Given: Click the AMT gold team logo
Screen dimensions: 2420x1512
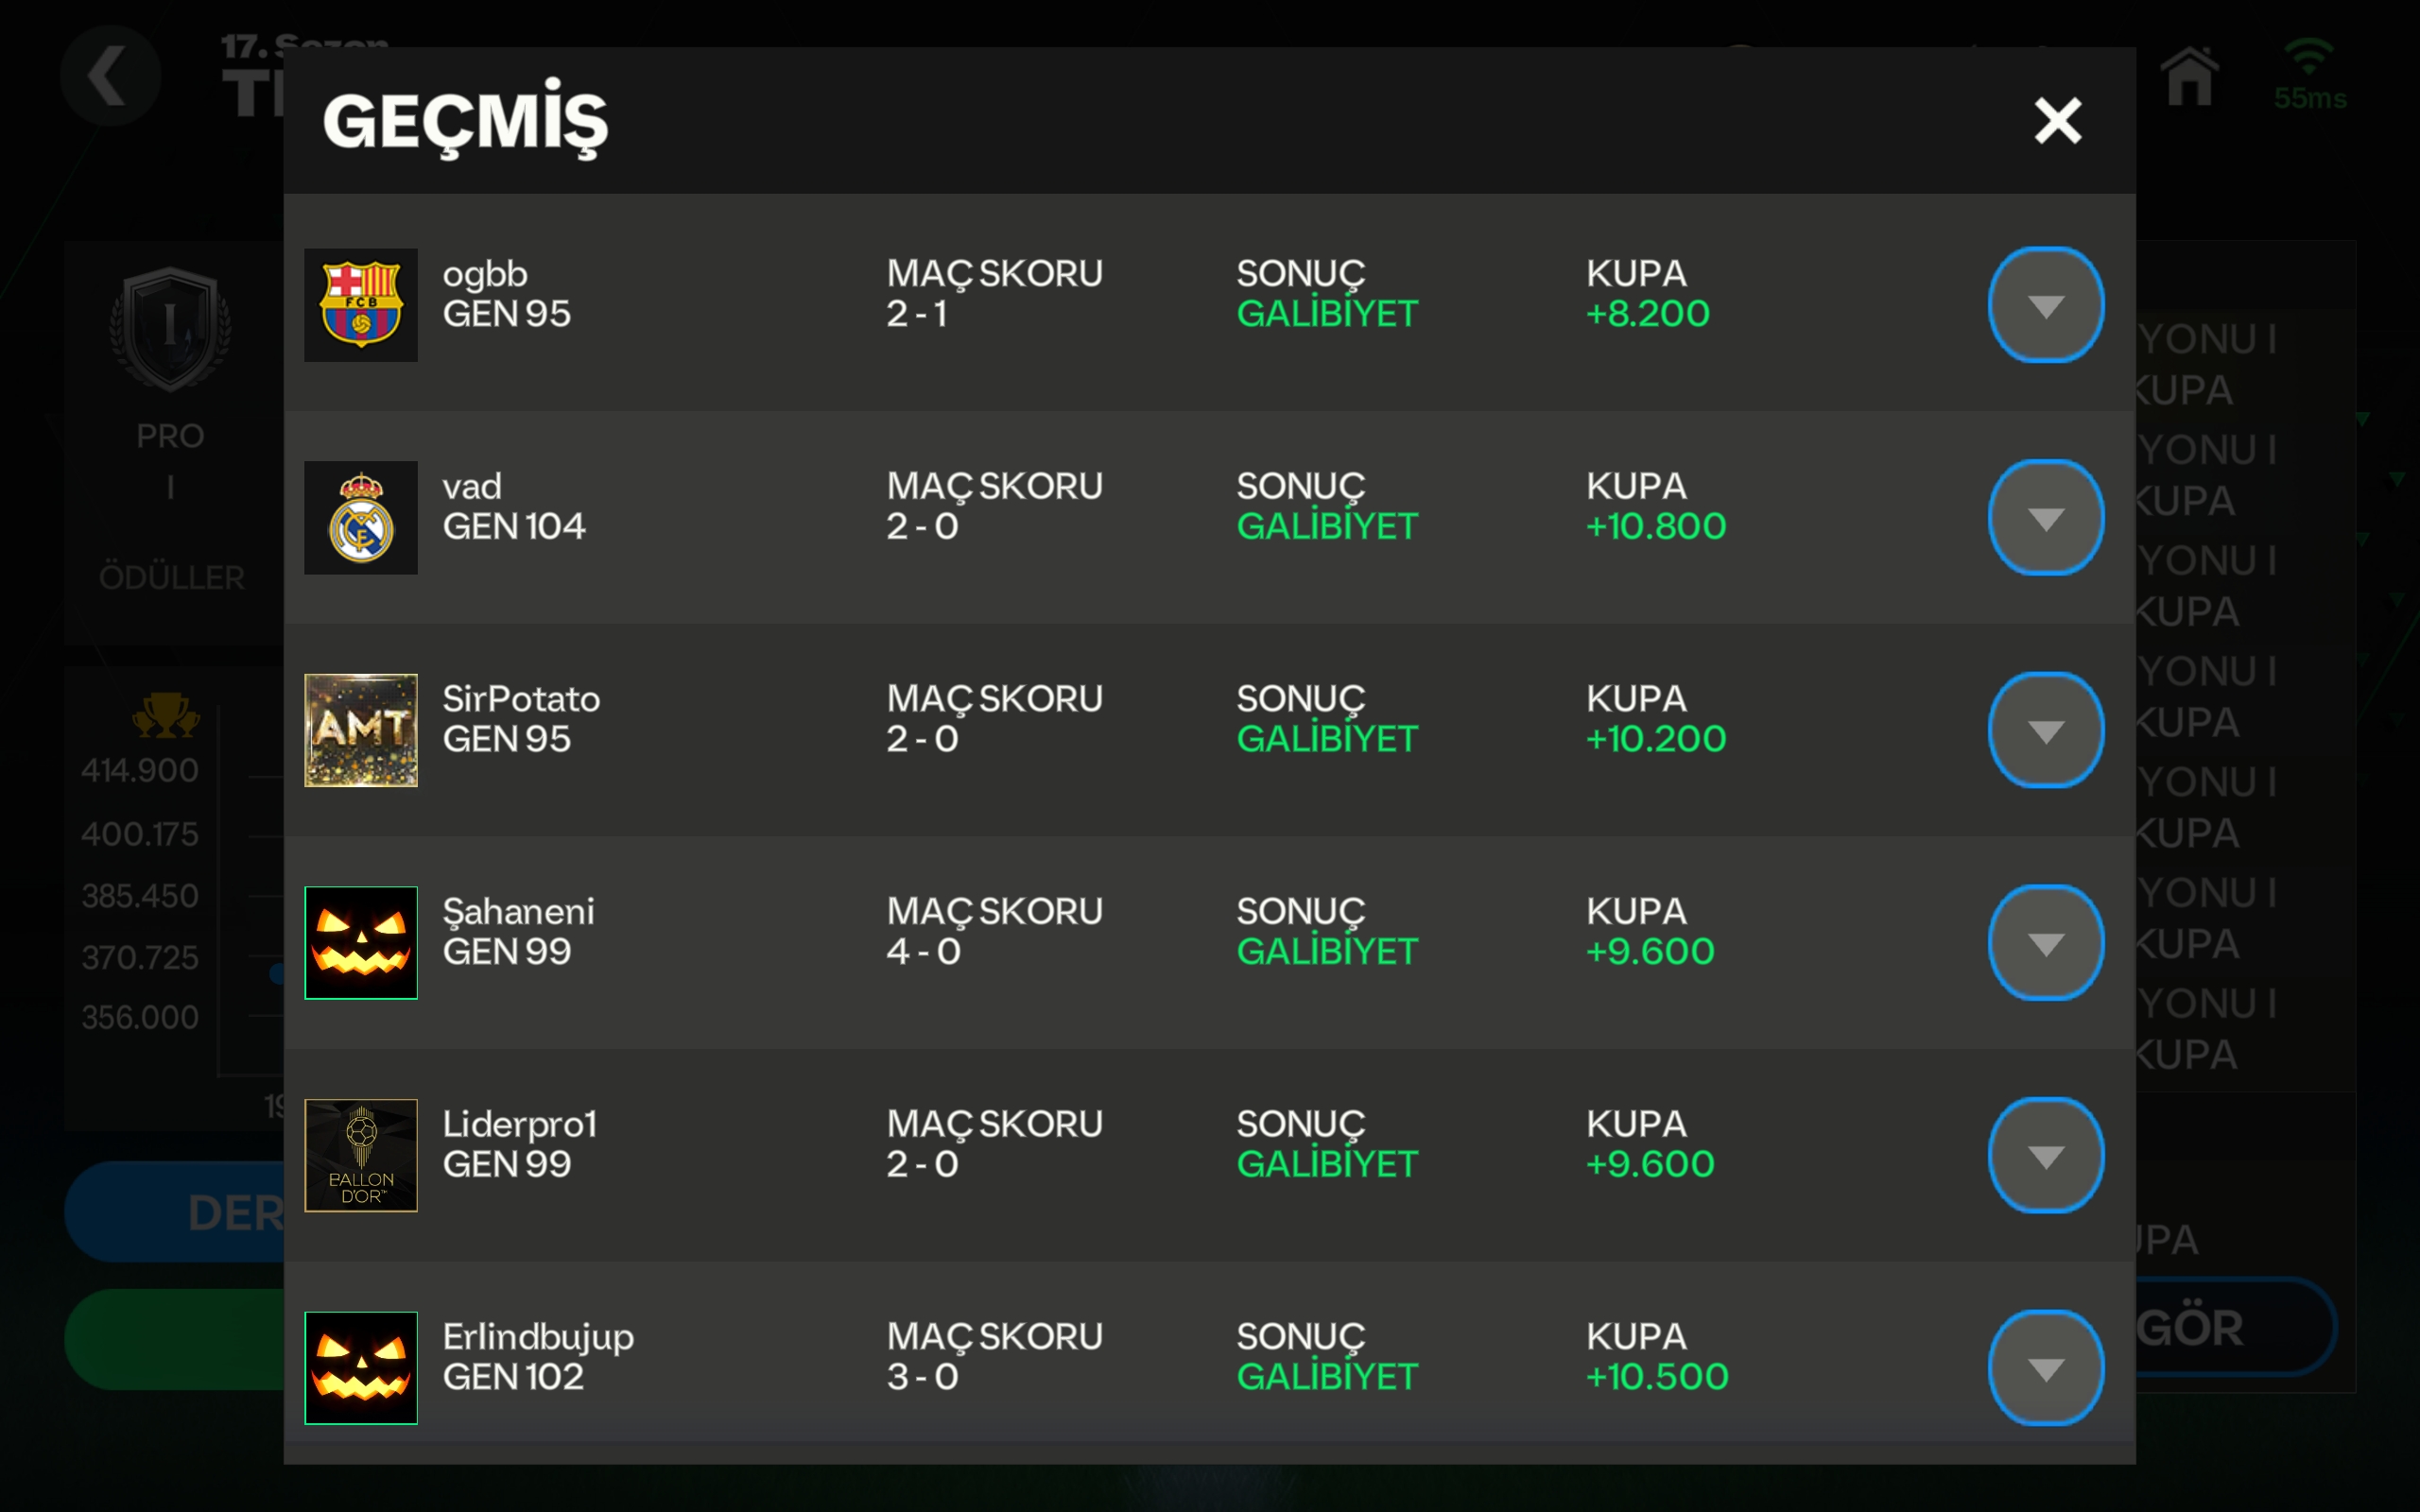Looking at the screenshot, I should (x=361, y=730).
